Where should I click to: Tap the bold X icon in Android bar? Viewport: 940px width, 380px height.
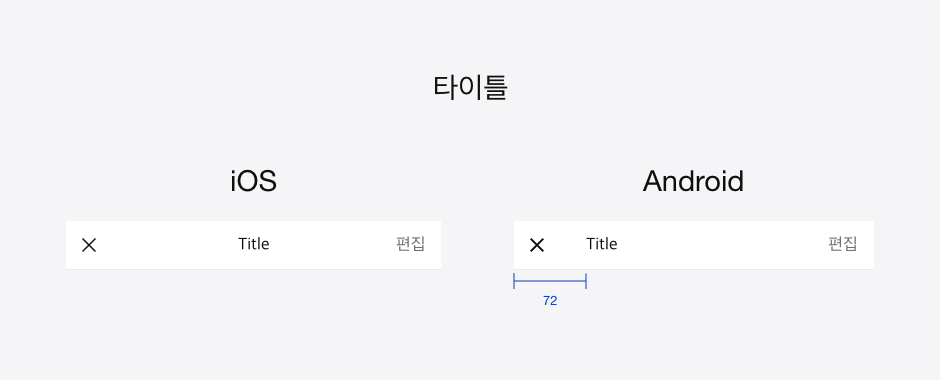tap(537, 245)
